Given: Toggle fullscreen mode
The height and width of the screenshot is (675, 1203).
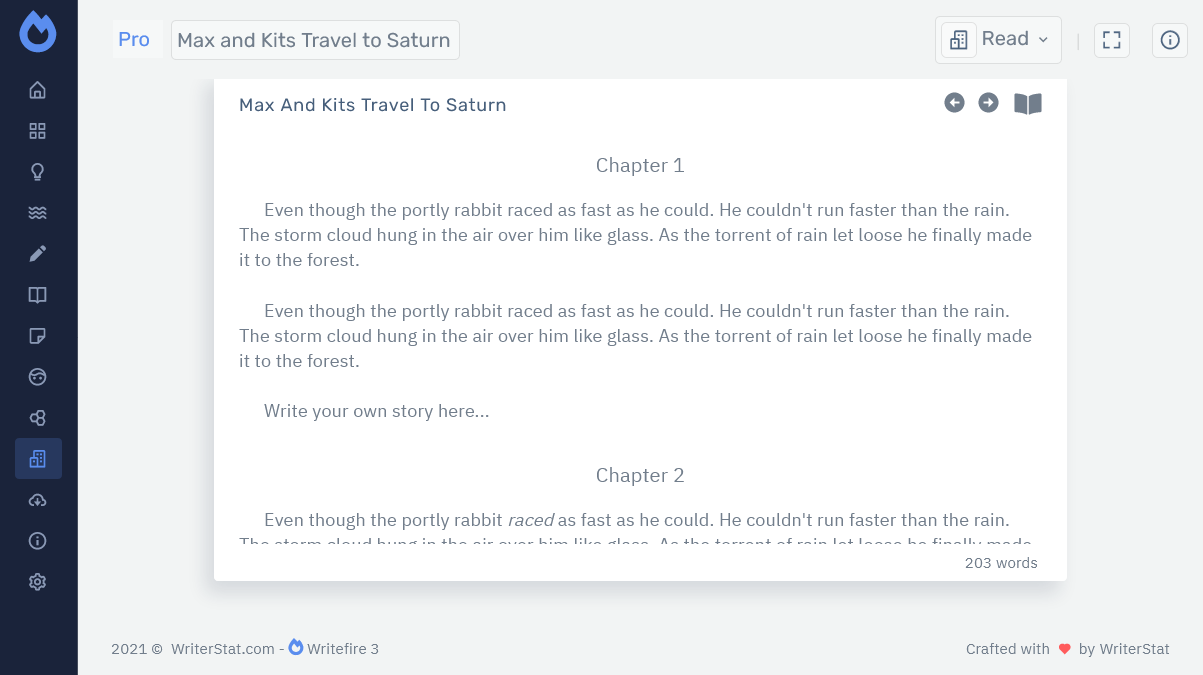Looking at the screenshot, I should click(x=1111, y=40).
